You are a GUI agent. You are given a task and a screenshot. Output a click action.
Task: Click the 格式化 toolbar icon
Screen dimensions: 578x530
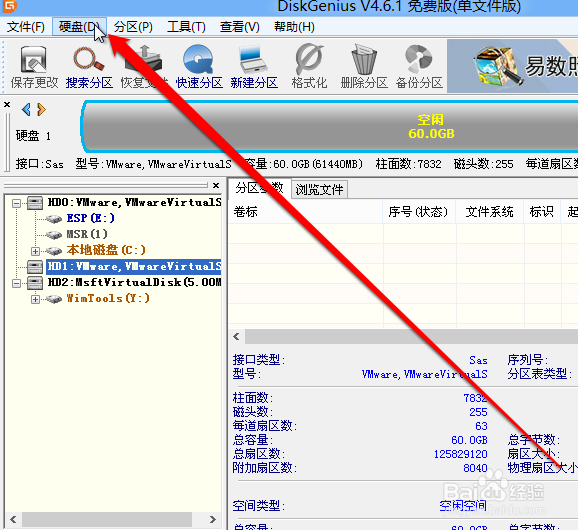(x=309, y=67)
